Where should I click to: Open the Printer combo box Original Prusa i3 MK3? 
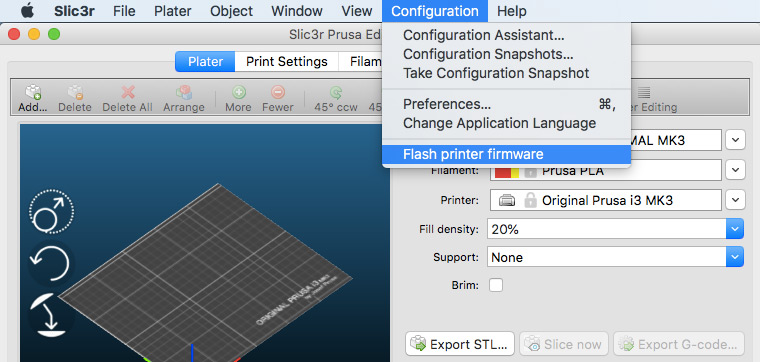[606, 200]
